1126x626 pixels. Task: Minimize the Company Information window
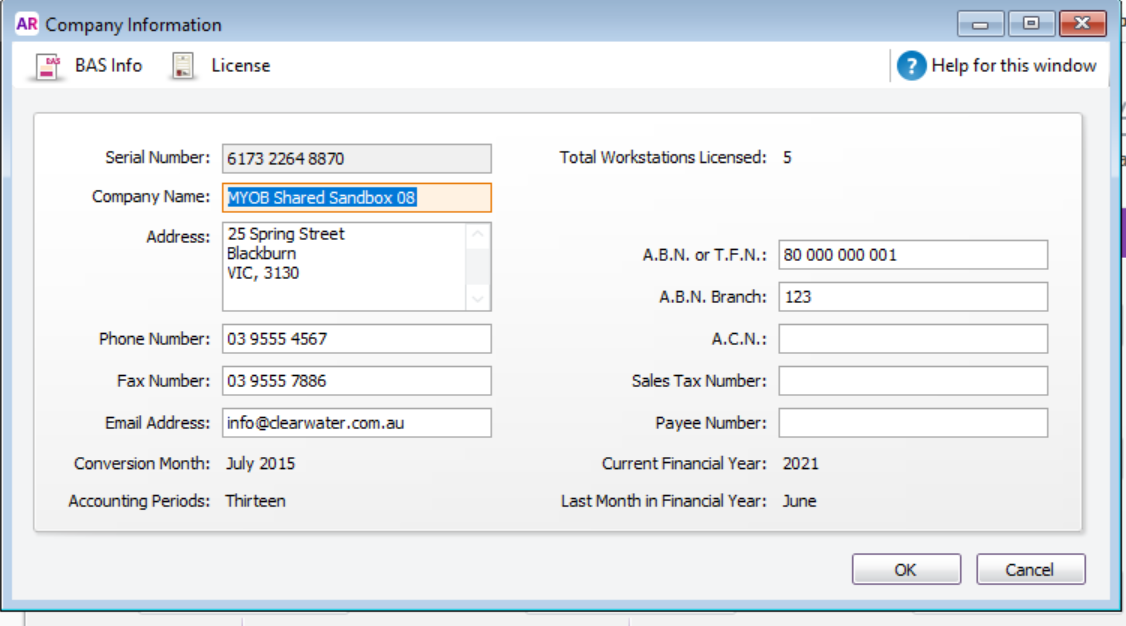click(980, 24)
